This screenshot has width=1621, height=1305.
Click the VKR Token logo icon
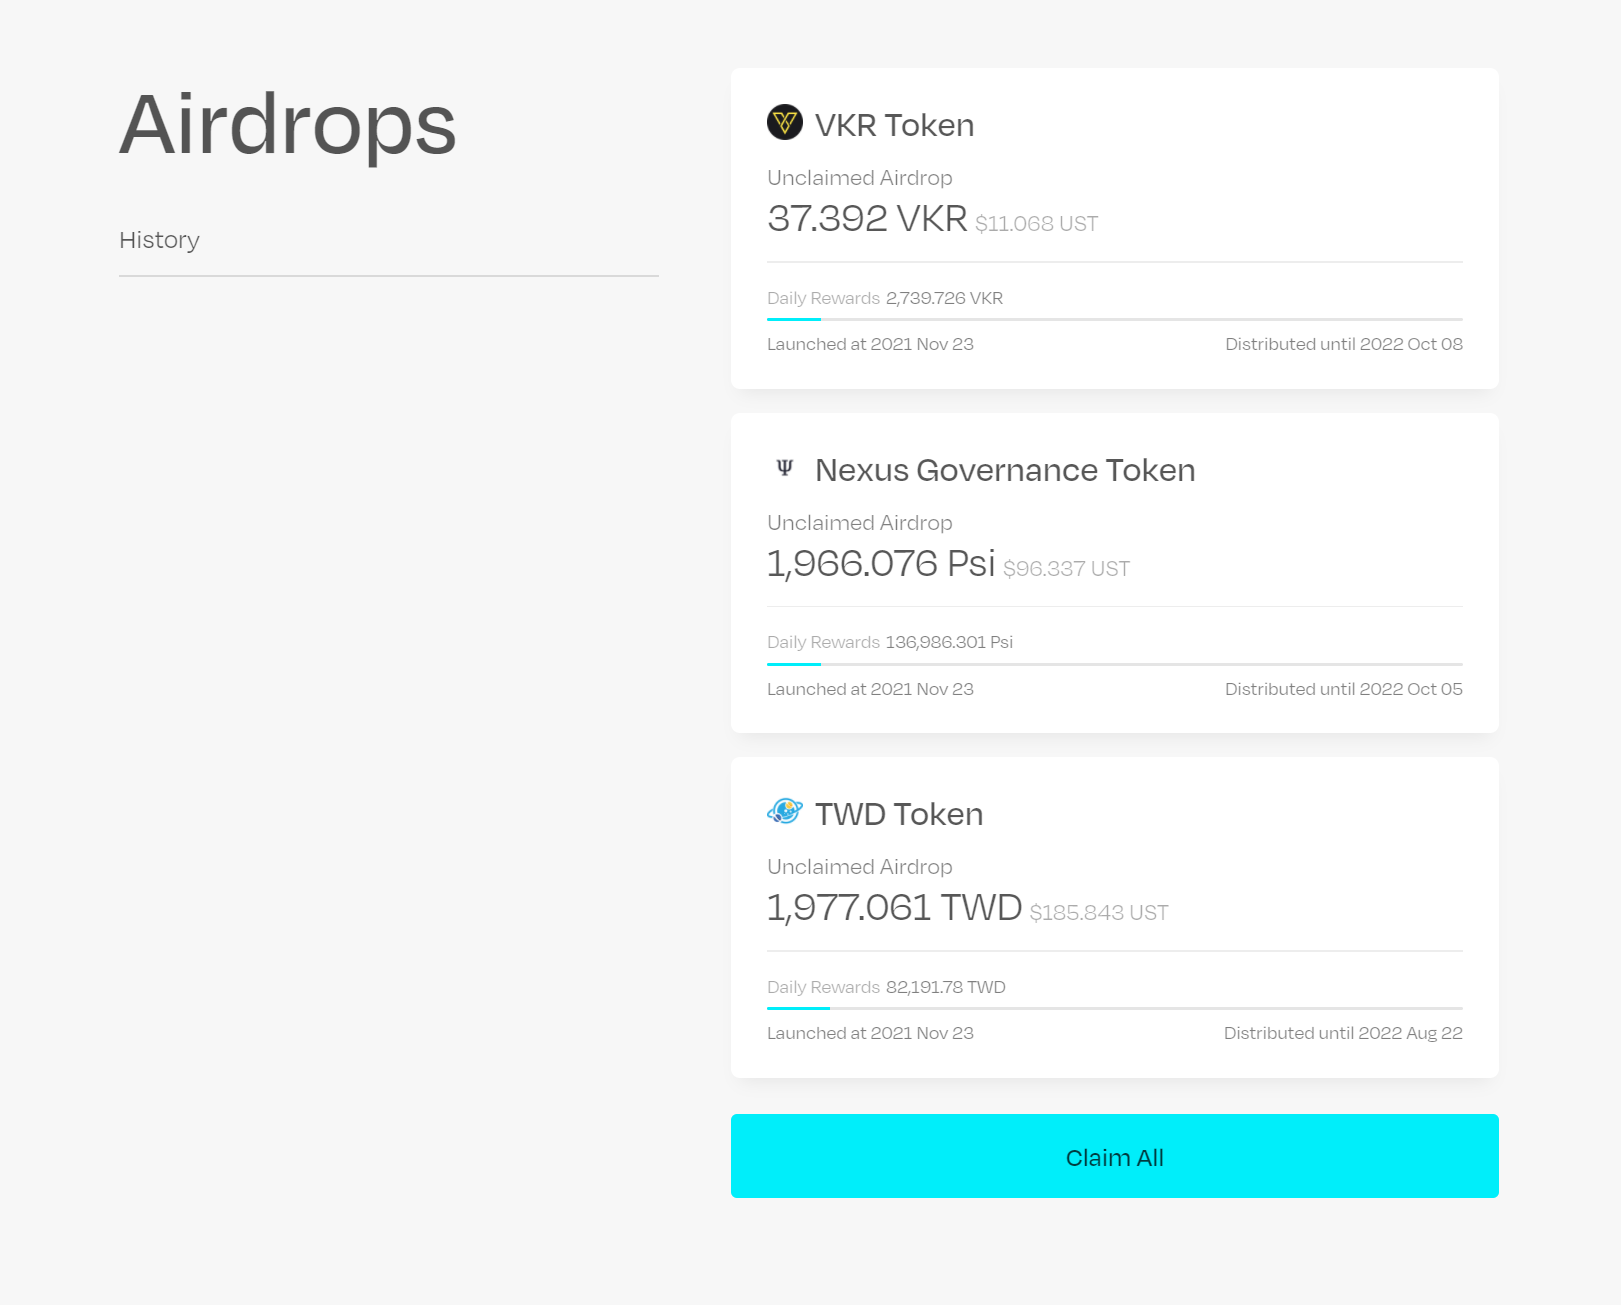tap(785, 123)
